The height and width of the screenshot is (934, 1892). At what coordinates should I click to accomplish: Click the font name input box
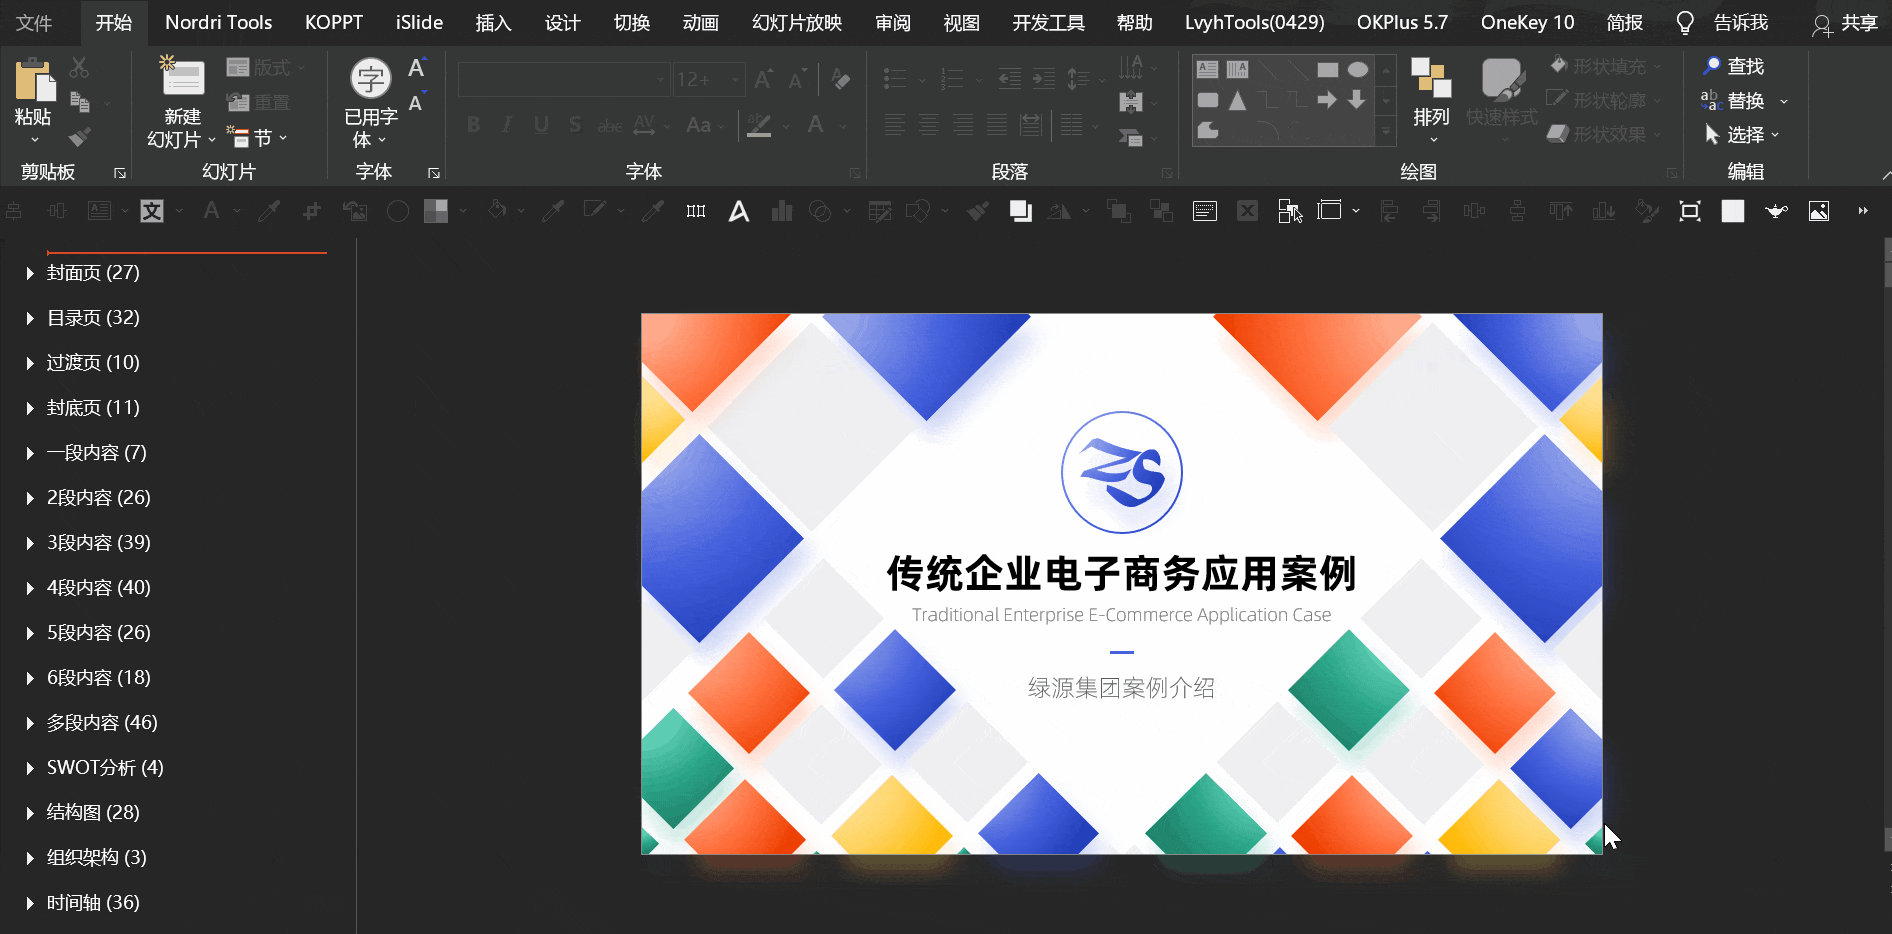pyautogui.click(x=563, y=79)
